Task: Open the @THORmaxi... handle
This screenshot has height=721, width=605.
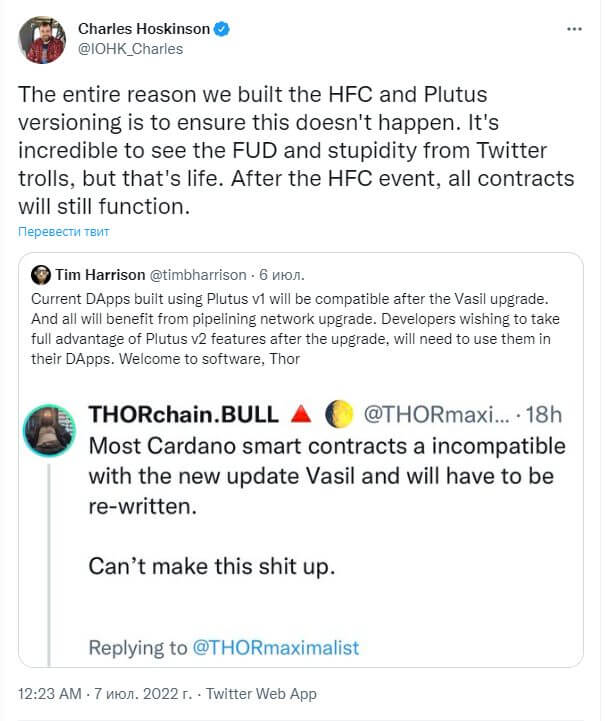Action: (437, 414)
